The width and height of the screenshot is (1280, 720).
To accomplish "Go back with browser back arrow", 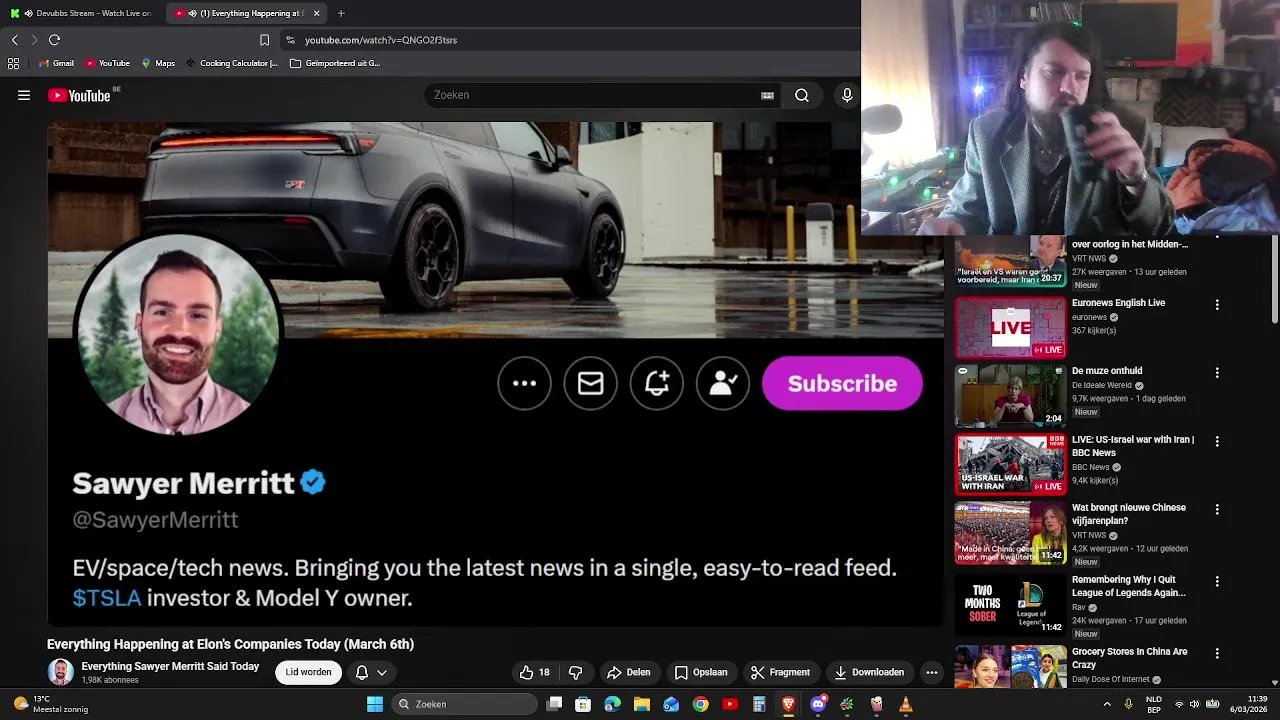I will (x=14, y=40).
